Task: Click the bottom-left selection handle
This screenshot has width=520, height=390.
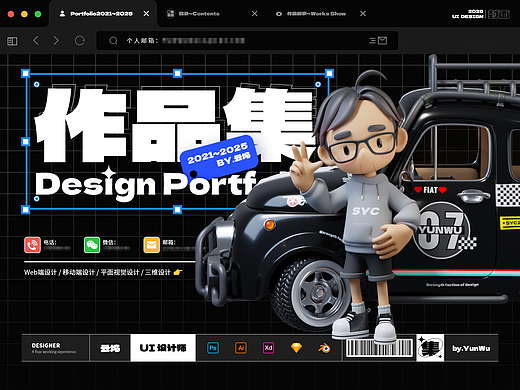Action: coord(25,210)
